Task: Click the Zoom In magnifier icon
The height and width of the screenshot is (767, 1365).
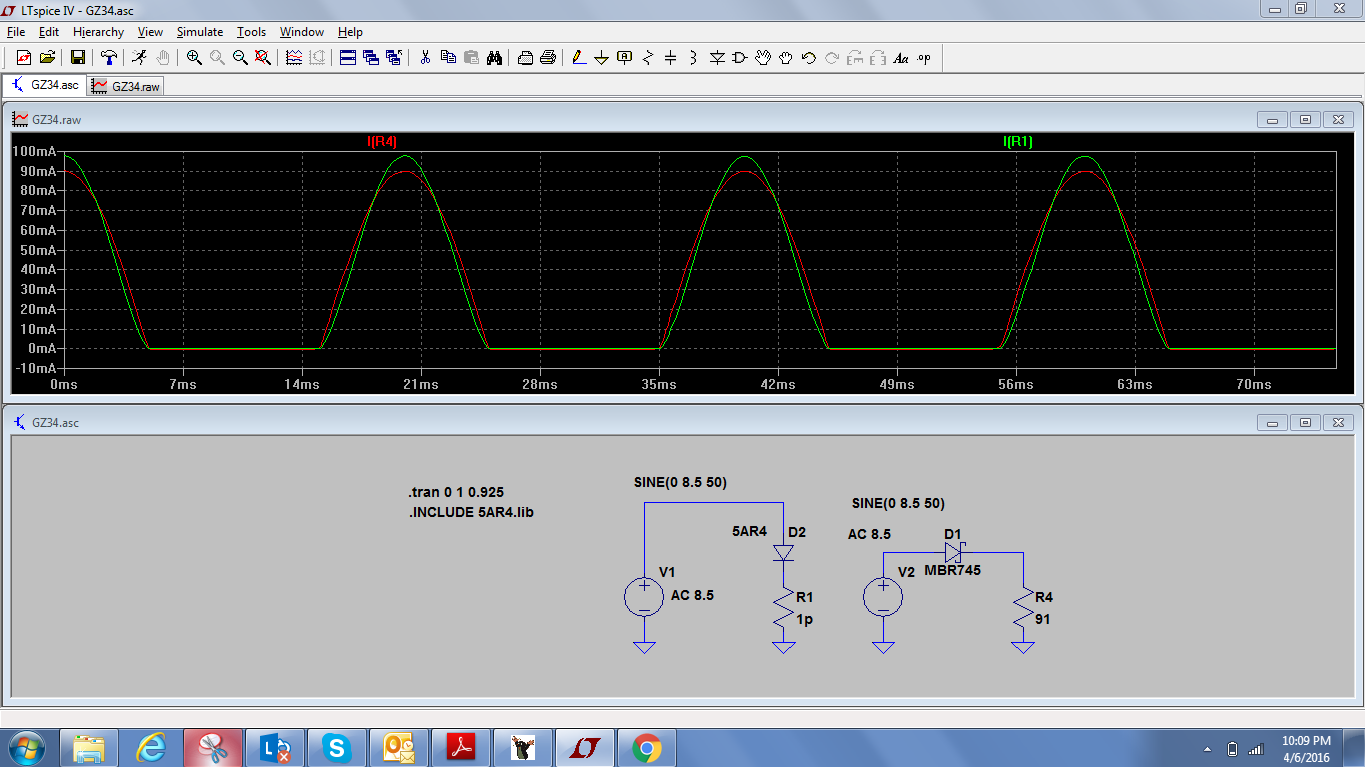Action: (194, 58)
